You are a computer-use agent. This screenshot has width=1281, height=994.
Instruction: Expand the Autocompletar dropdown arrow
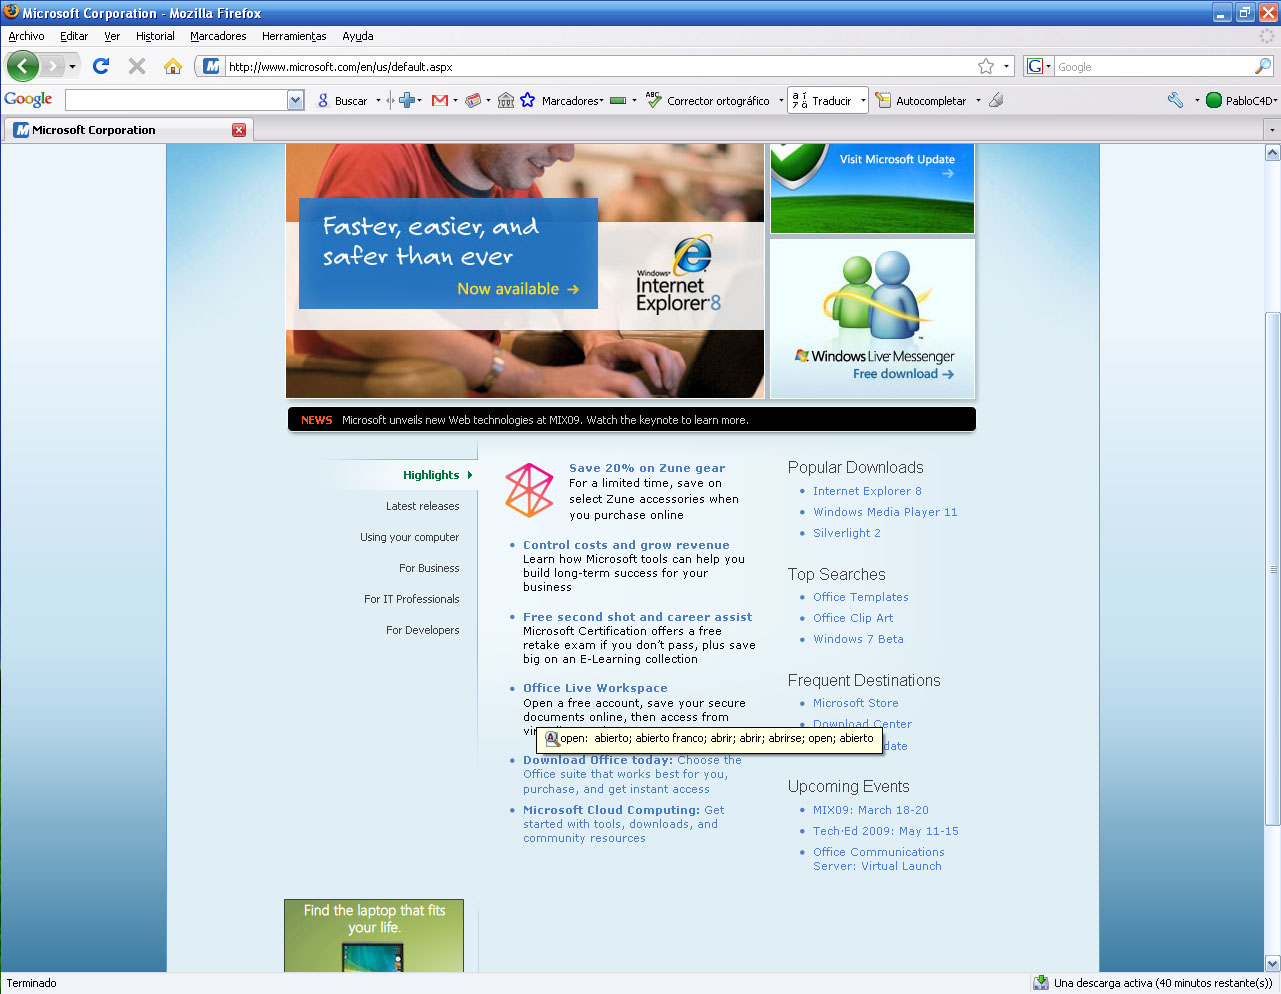coord(978,100)
